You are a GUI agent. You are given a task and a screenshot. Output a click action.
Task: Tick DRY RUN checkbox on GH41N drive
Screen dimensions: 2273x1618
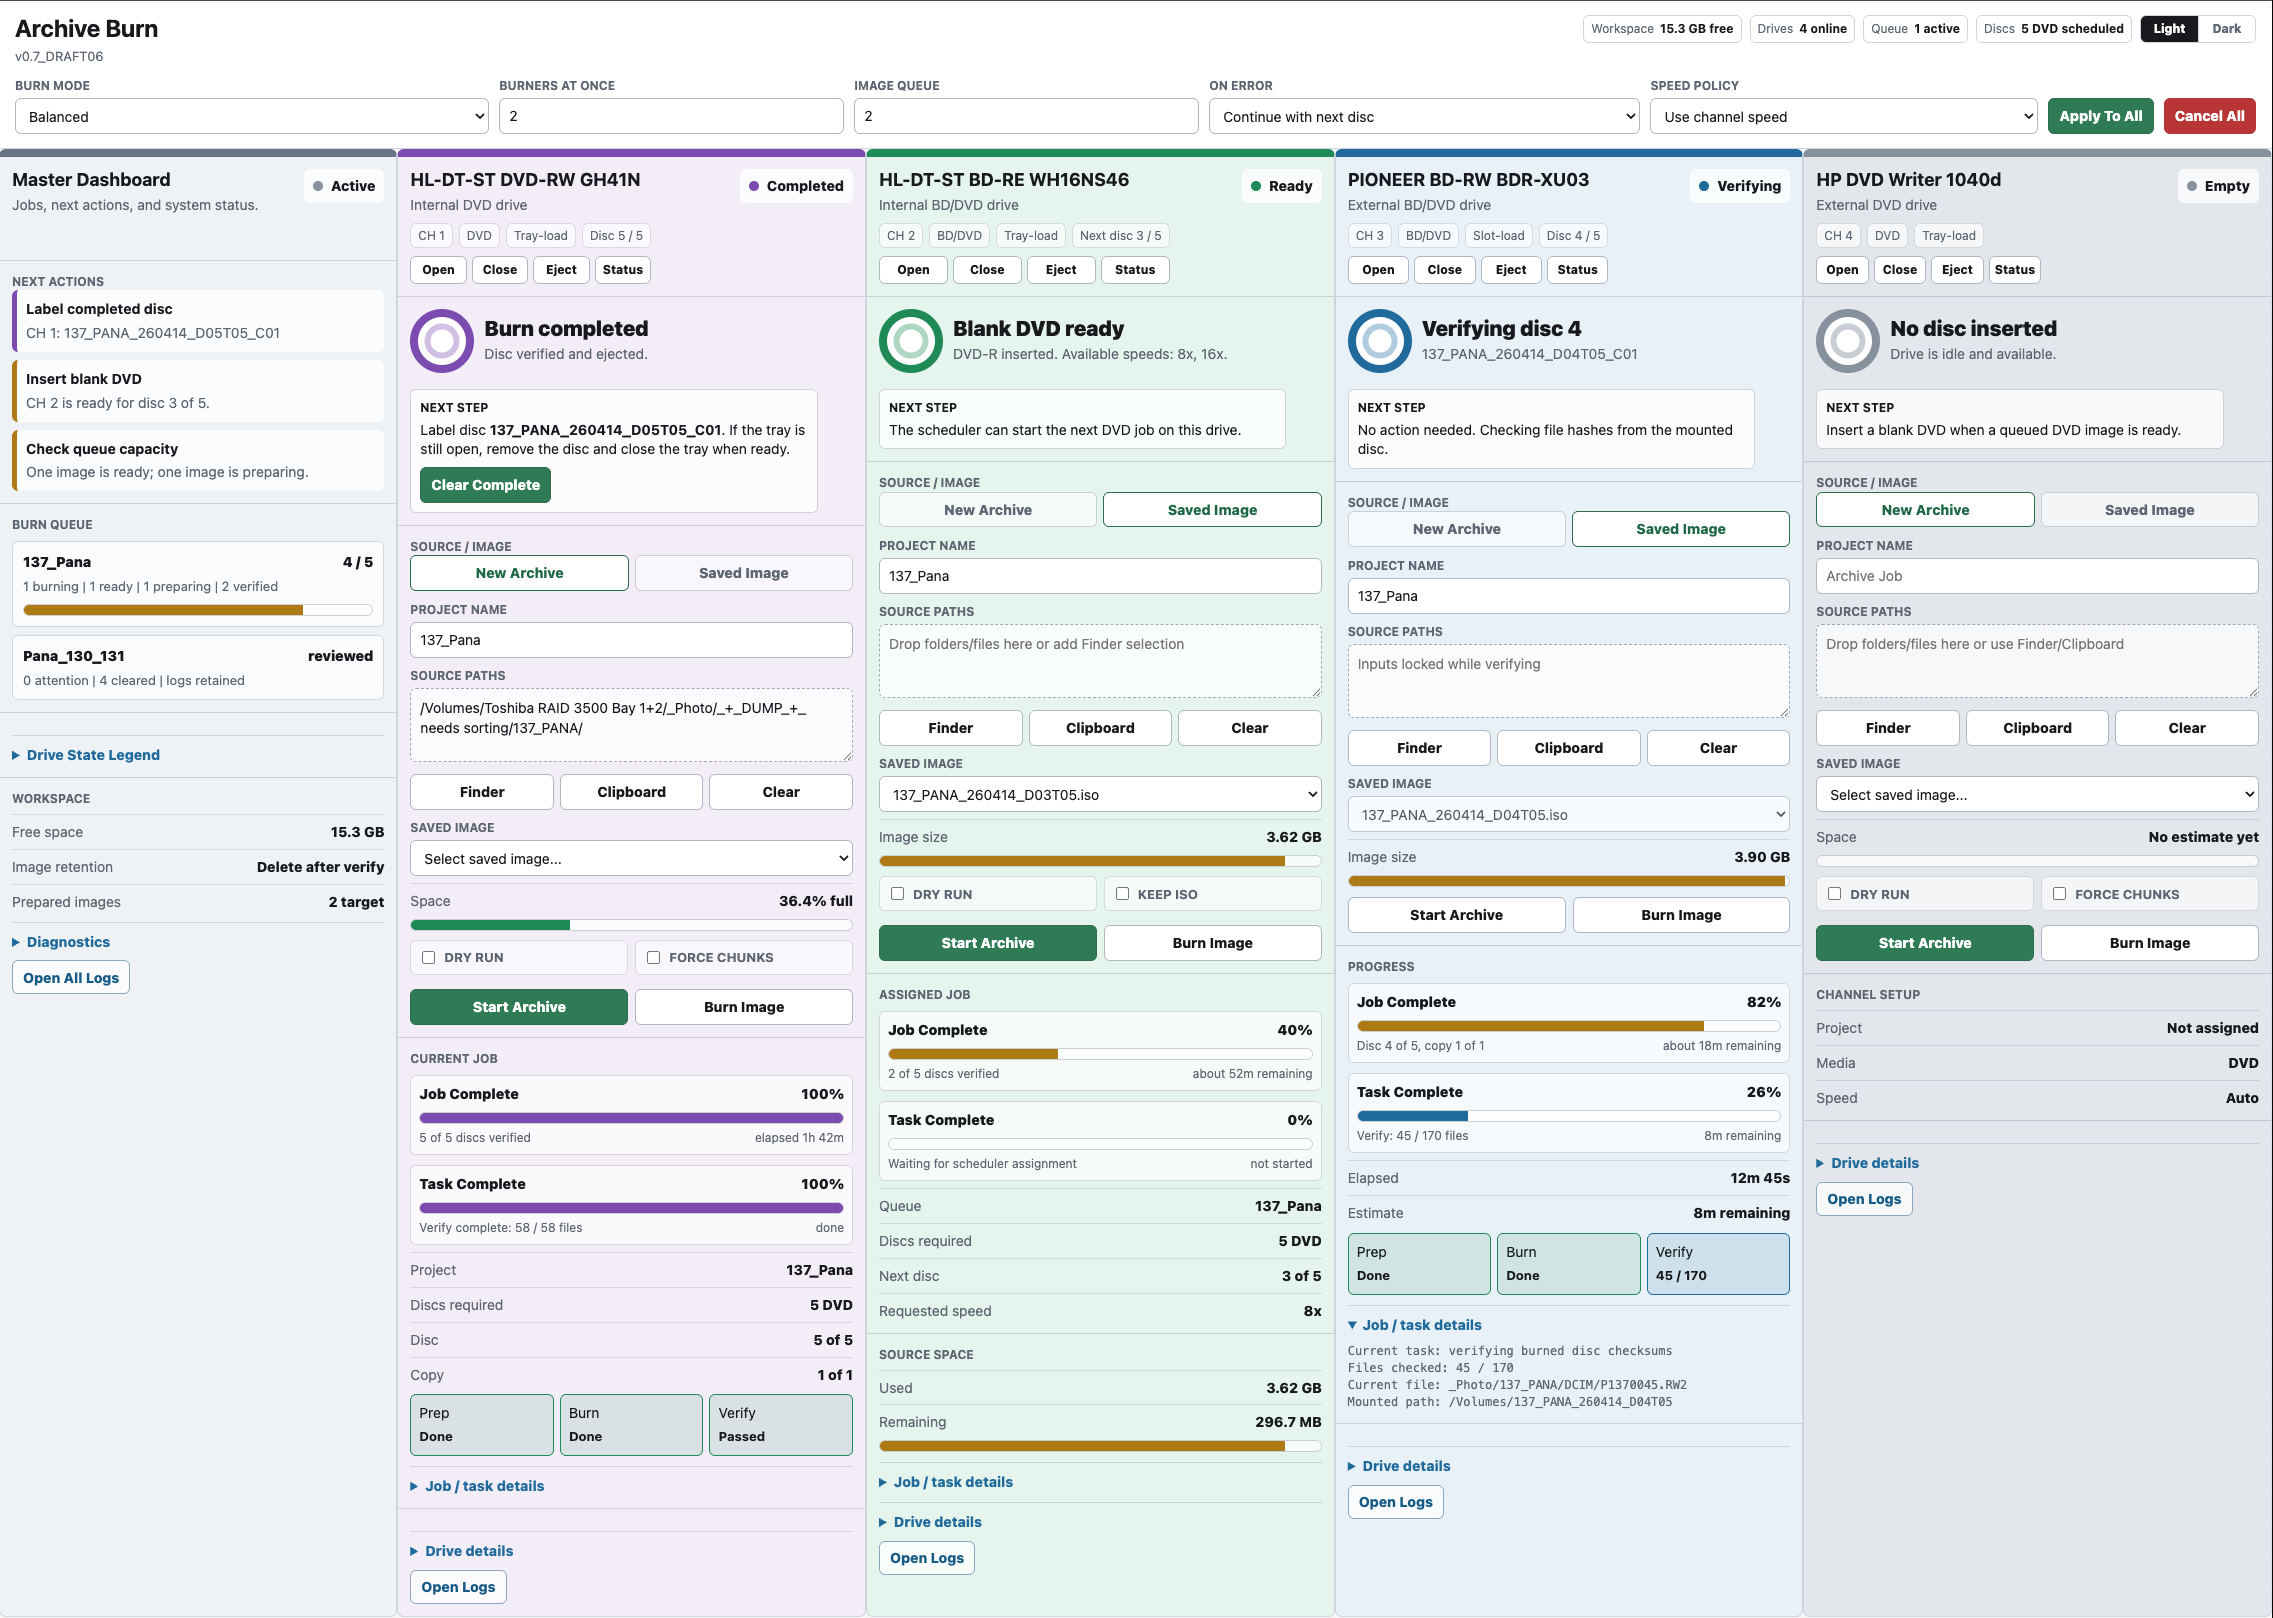coord(428,957)
